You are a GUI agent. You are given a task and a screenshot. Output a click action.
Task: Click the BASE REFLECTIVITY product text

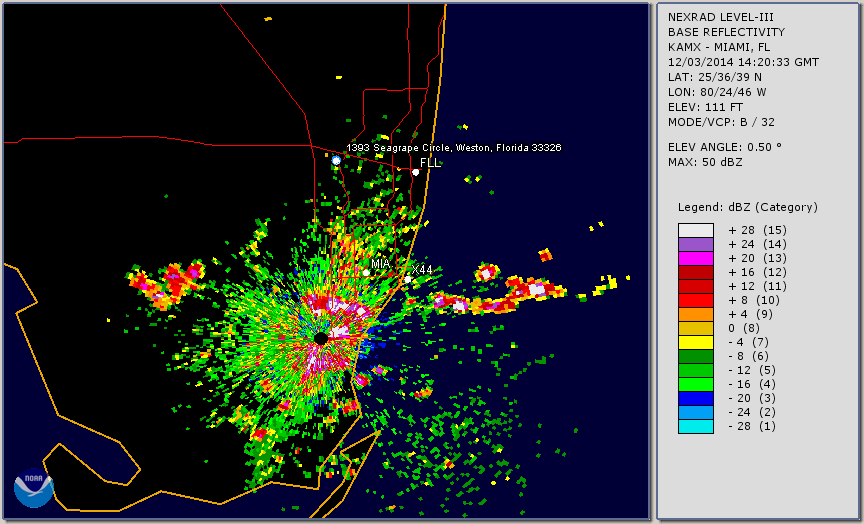click(726, 33)
